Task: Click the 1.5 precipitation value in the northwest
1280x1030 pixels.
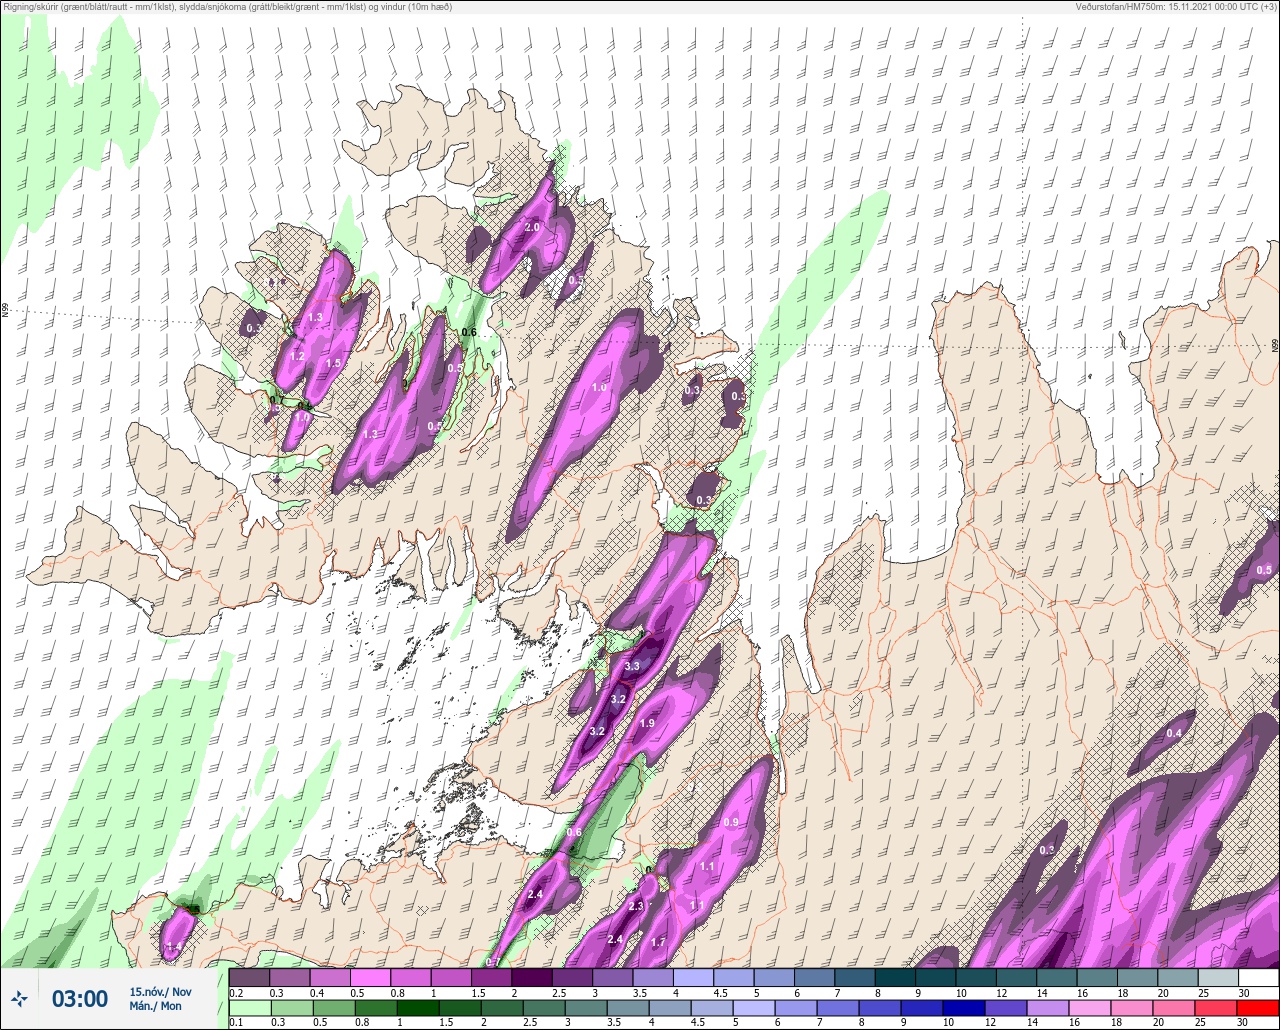Action: 334,363
